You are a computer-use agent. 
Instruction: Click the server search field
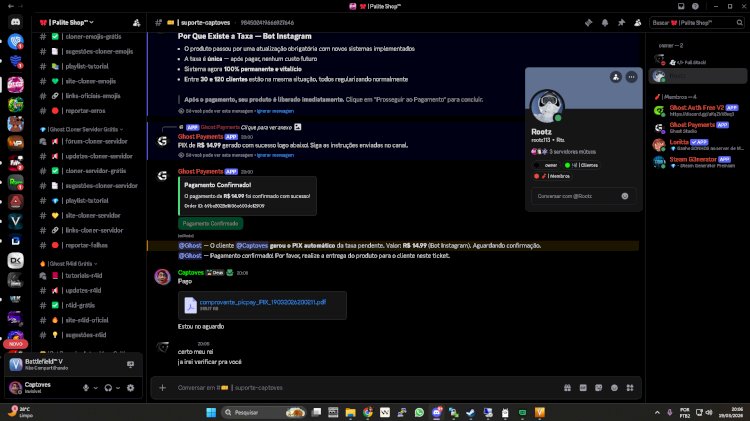click(x=697, y=22)
